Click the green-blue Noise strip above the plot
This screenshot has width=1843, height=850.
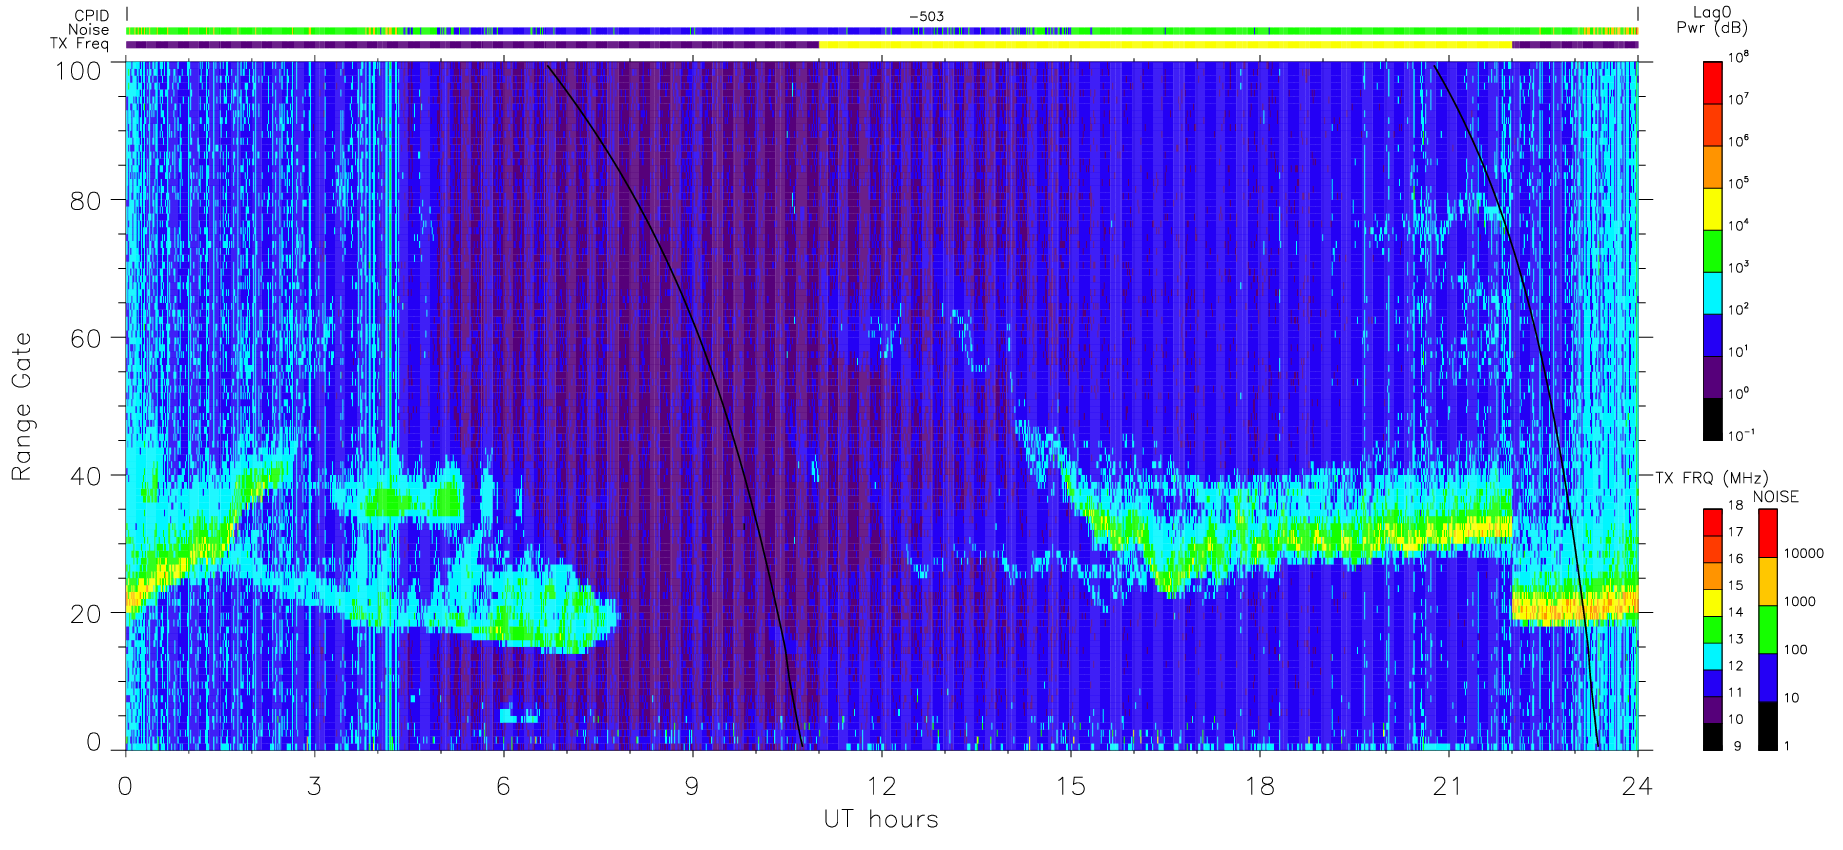[x=881, y=31]
